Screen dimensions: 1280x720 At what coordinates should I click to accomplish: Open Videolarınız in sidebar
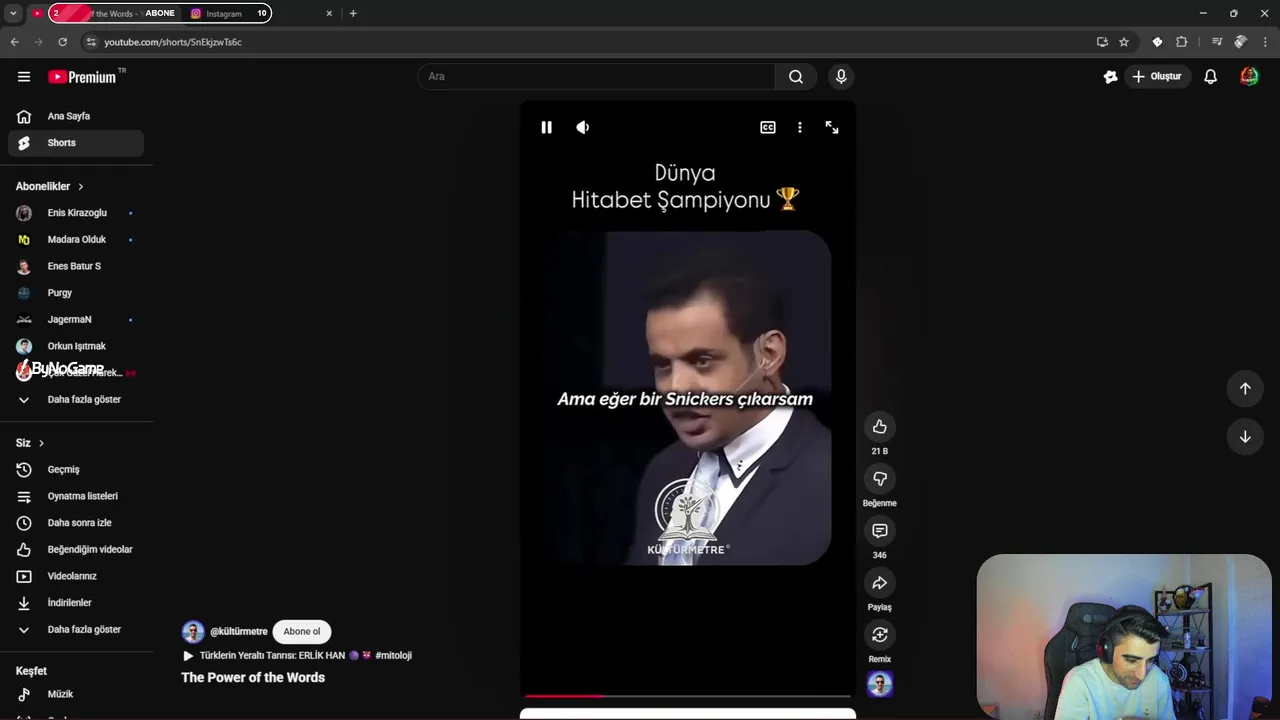coord(76,576)
